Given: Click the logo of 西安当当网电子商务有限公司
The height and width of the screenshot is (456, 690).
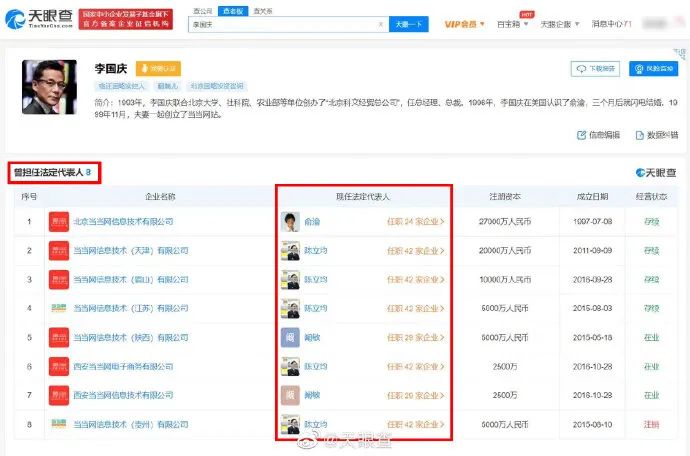Looking at the screenshot, I should pos(59,367).
